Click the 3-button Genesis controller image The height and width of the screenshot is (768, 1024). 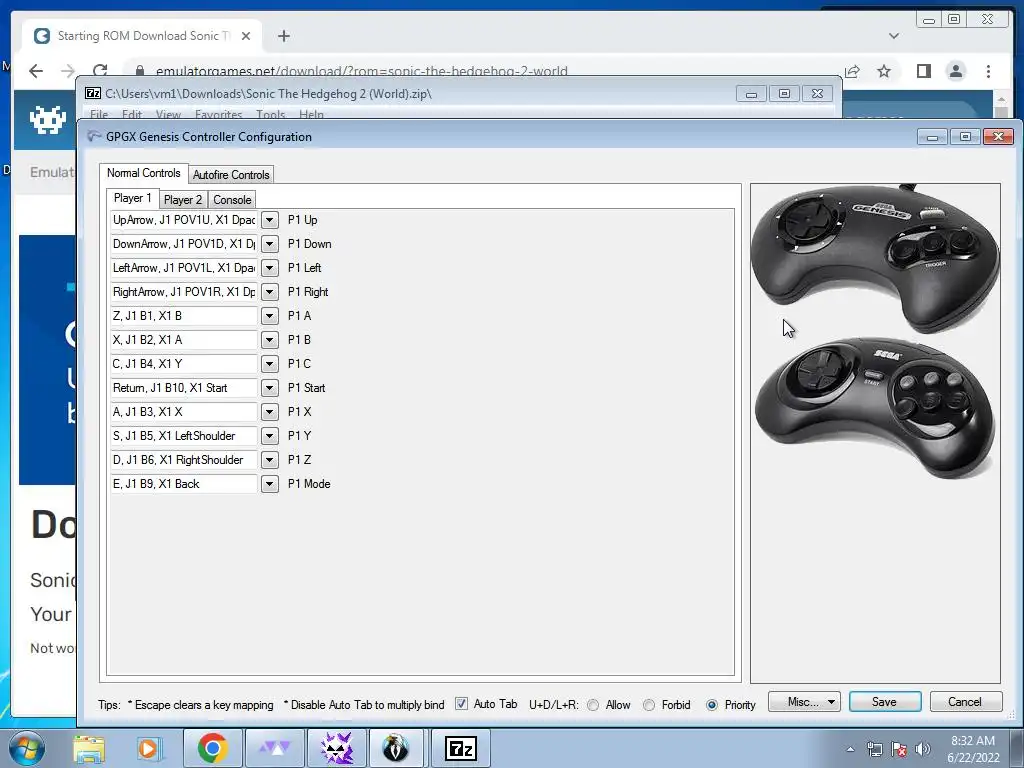874,257
